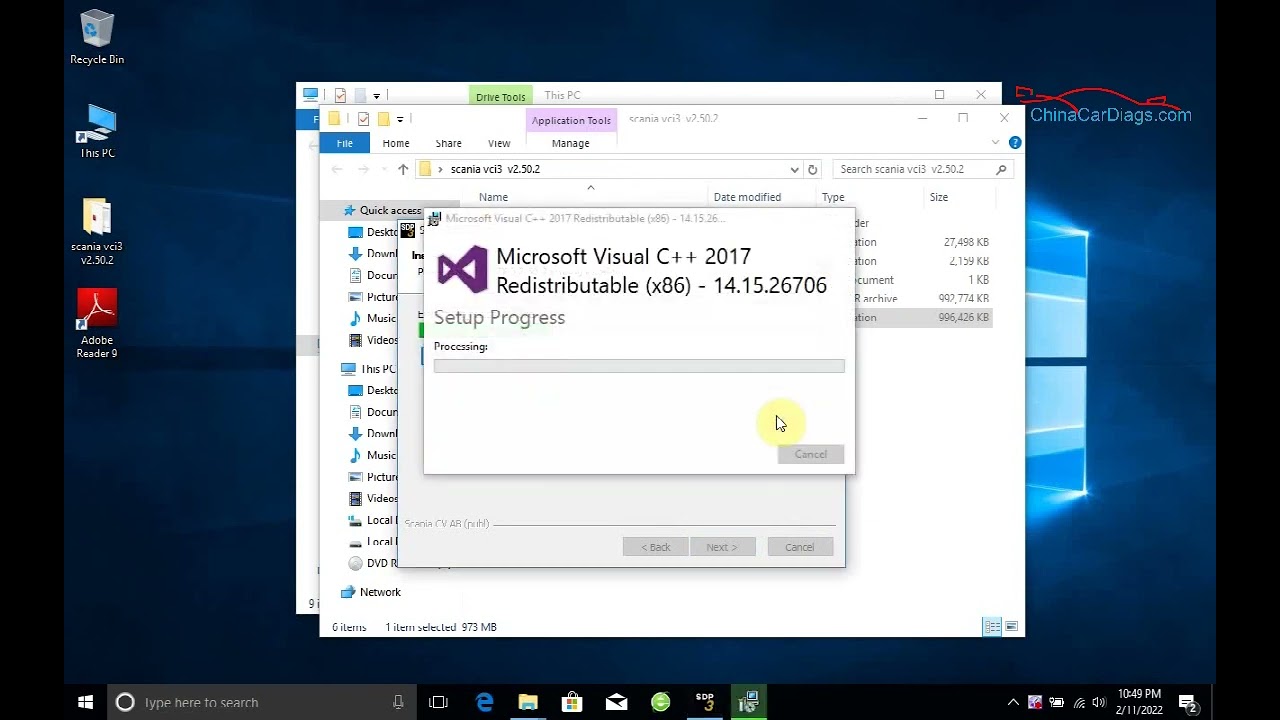
Task: Open the Action Center notifications icon
Action: pyautogui.click(x=1188, y=702)
